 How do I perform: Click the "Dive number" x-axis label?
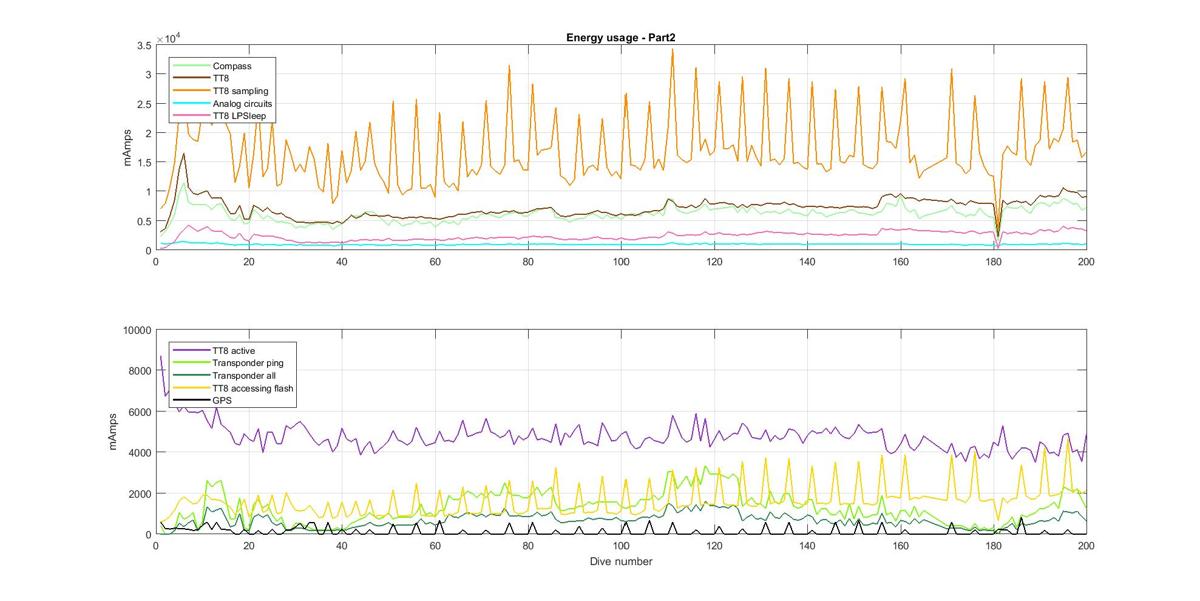pos(621,562)
